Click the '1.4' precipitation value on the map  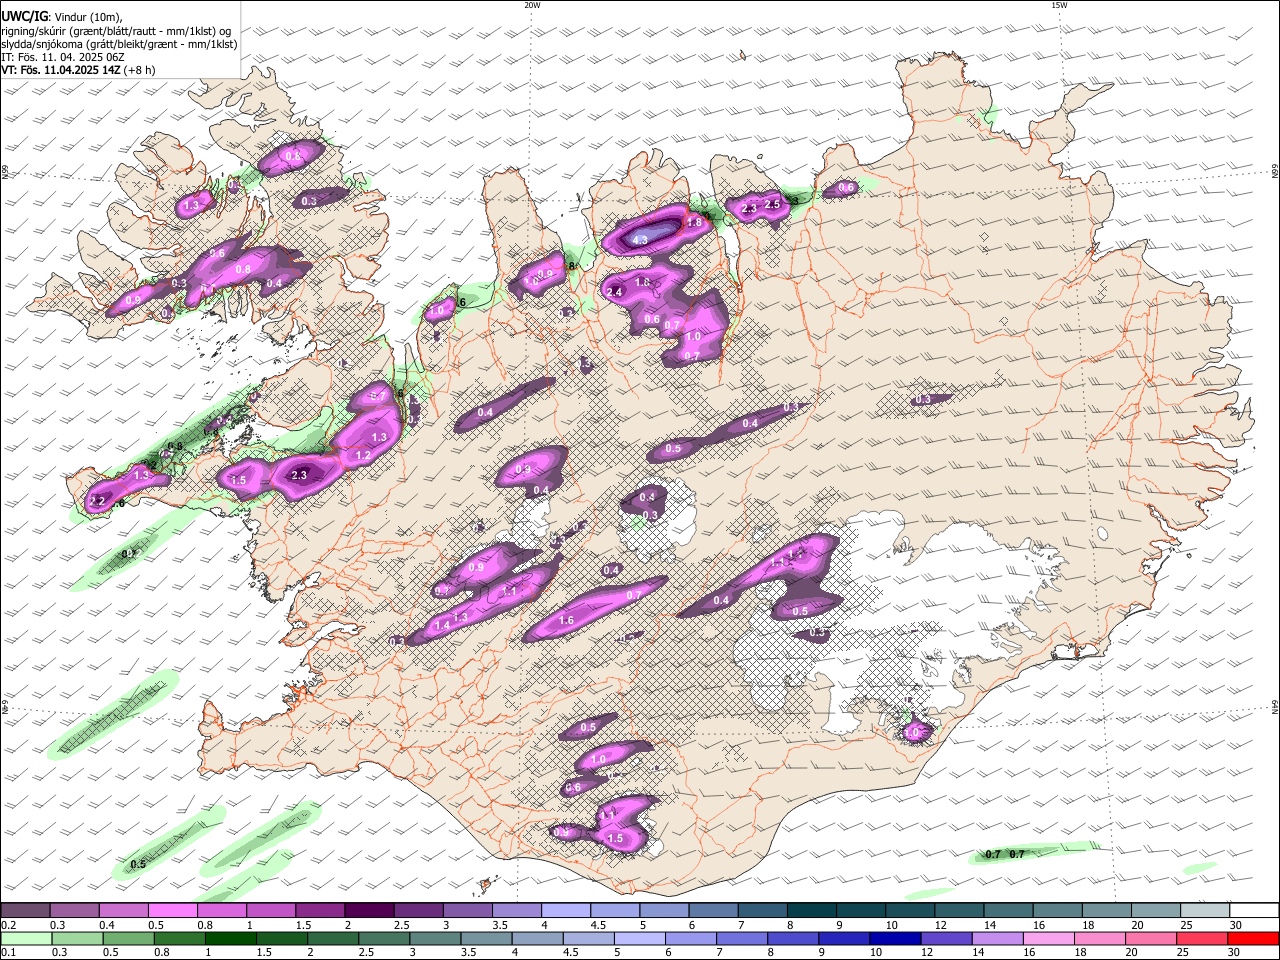442,625
